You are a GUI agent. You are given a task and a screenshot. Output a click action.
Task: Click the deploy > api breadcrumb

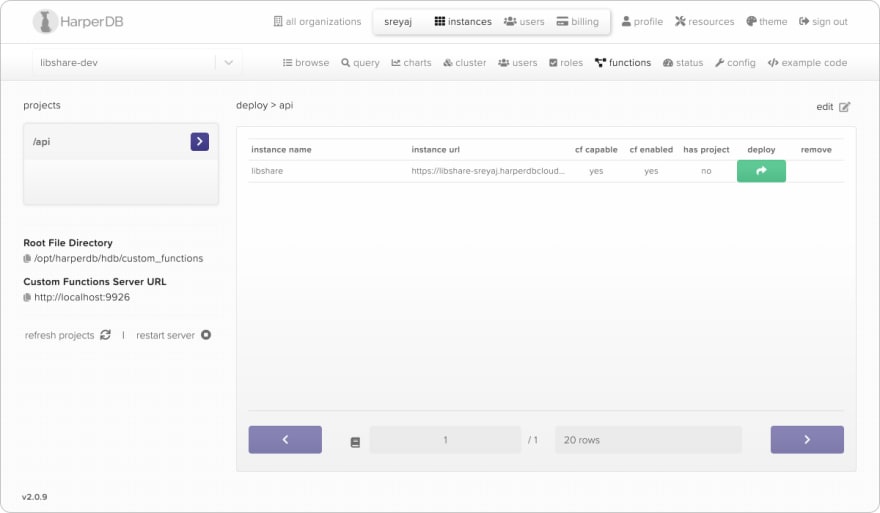(264, 105)
